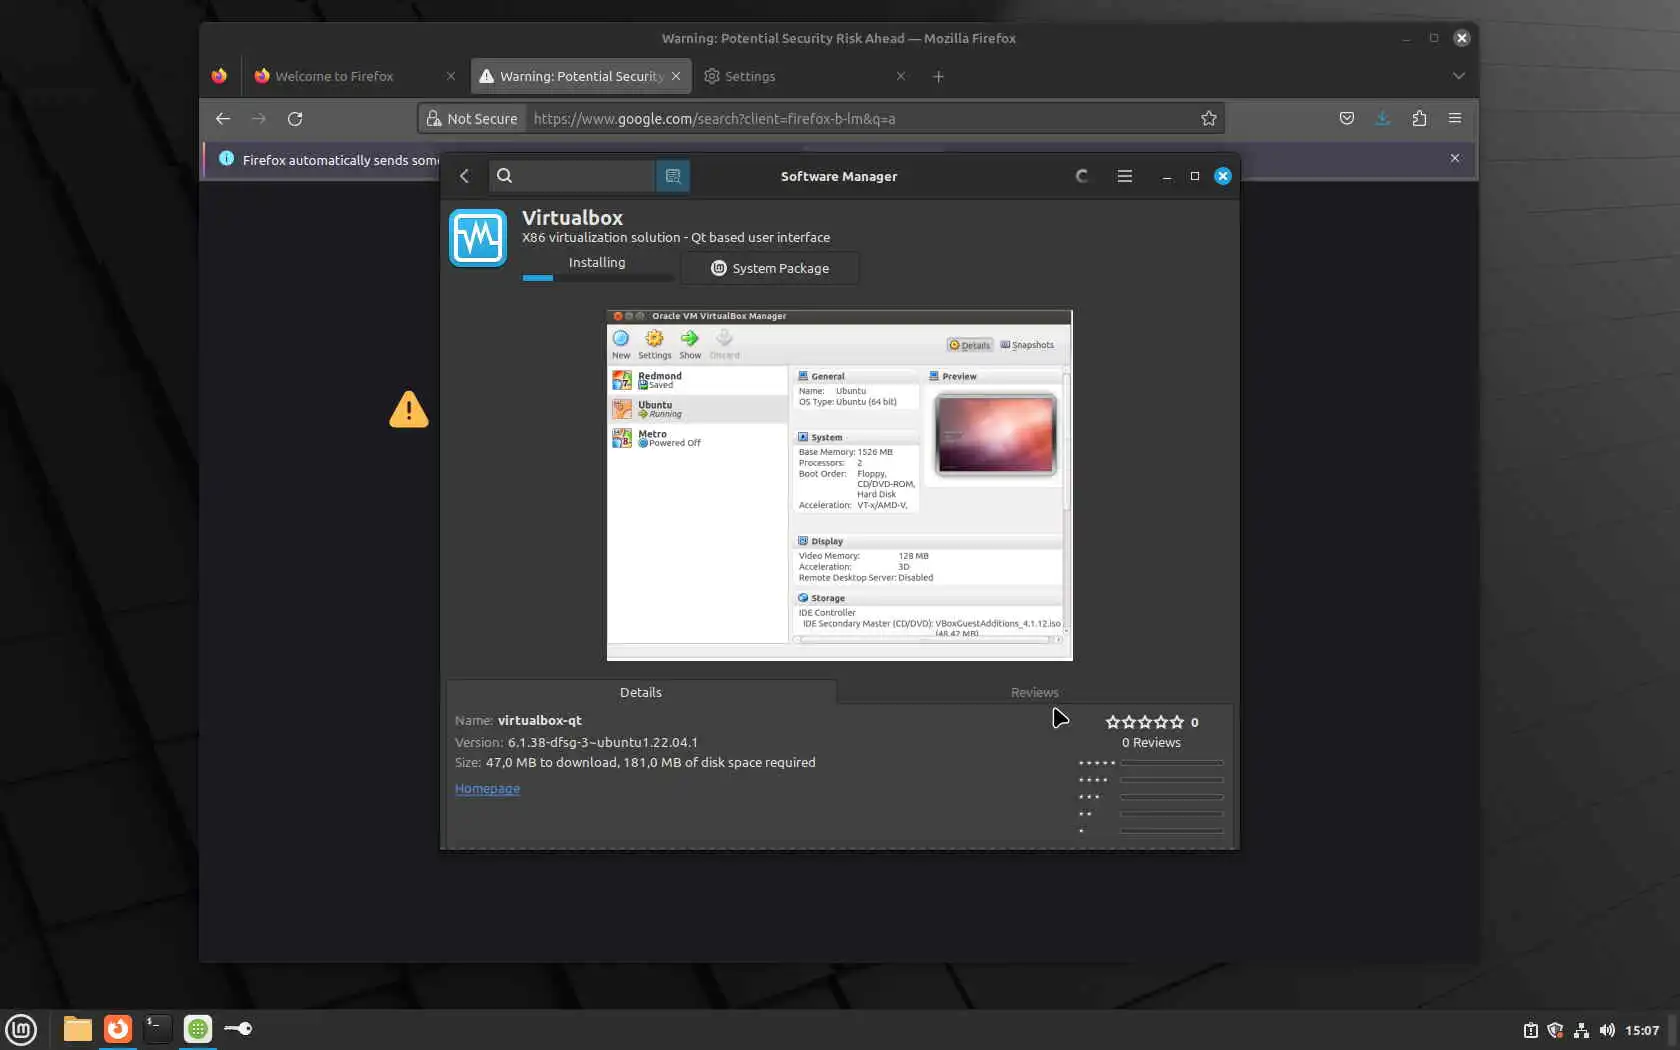The height and width of the screenshot is (1050, 1680).
Task: Open the Homepage link
Action: coord(487,788)
